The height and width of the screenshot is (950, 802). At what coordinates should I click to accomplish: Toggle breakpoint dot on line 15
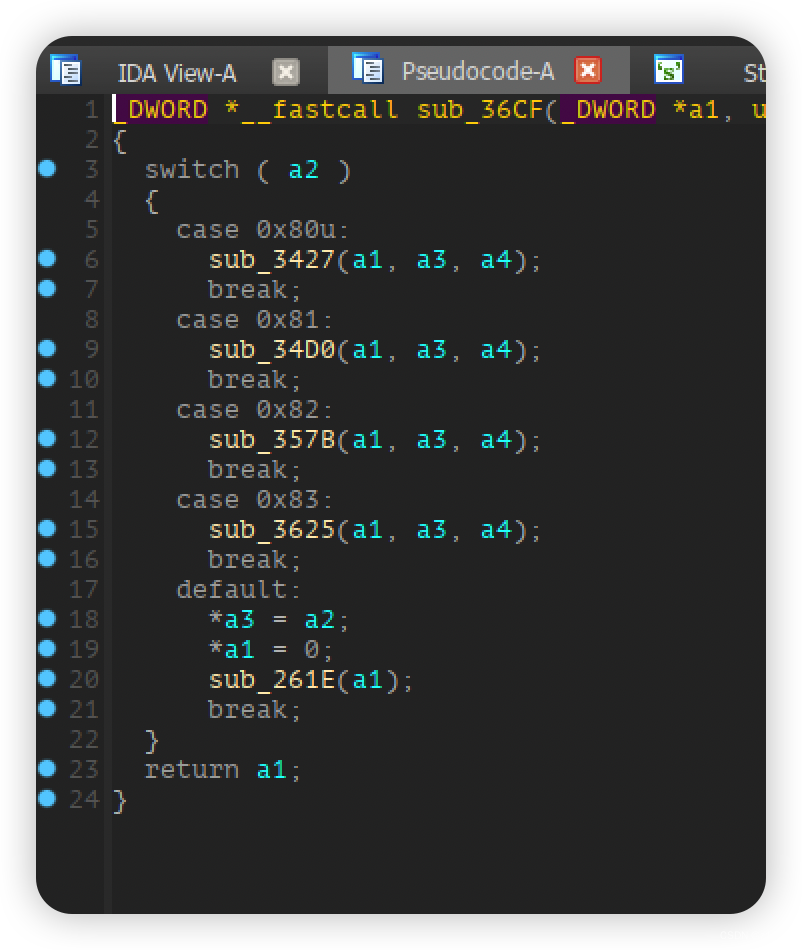coord(47,528)
